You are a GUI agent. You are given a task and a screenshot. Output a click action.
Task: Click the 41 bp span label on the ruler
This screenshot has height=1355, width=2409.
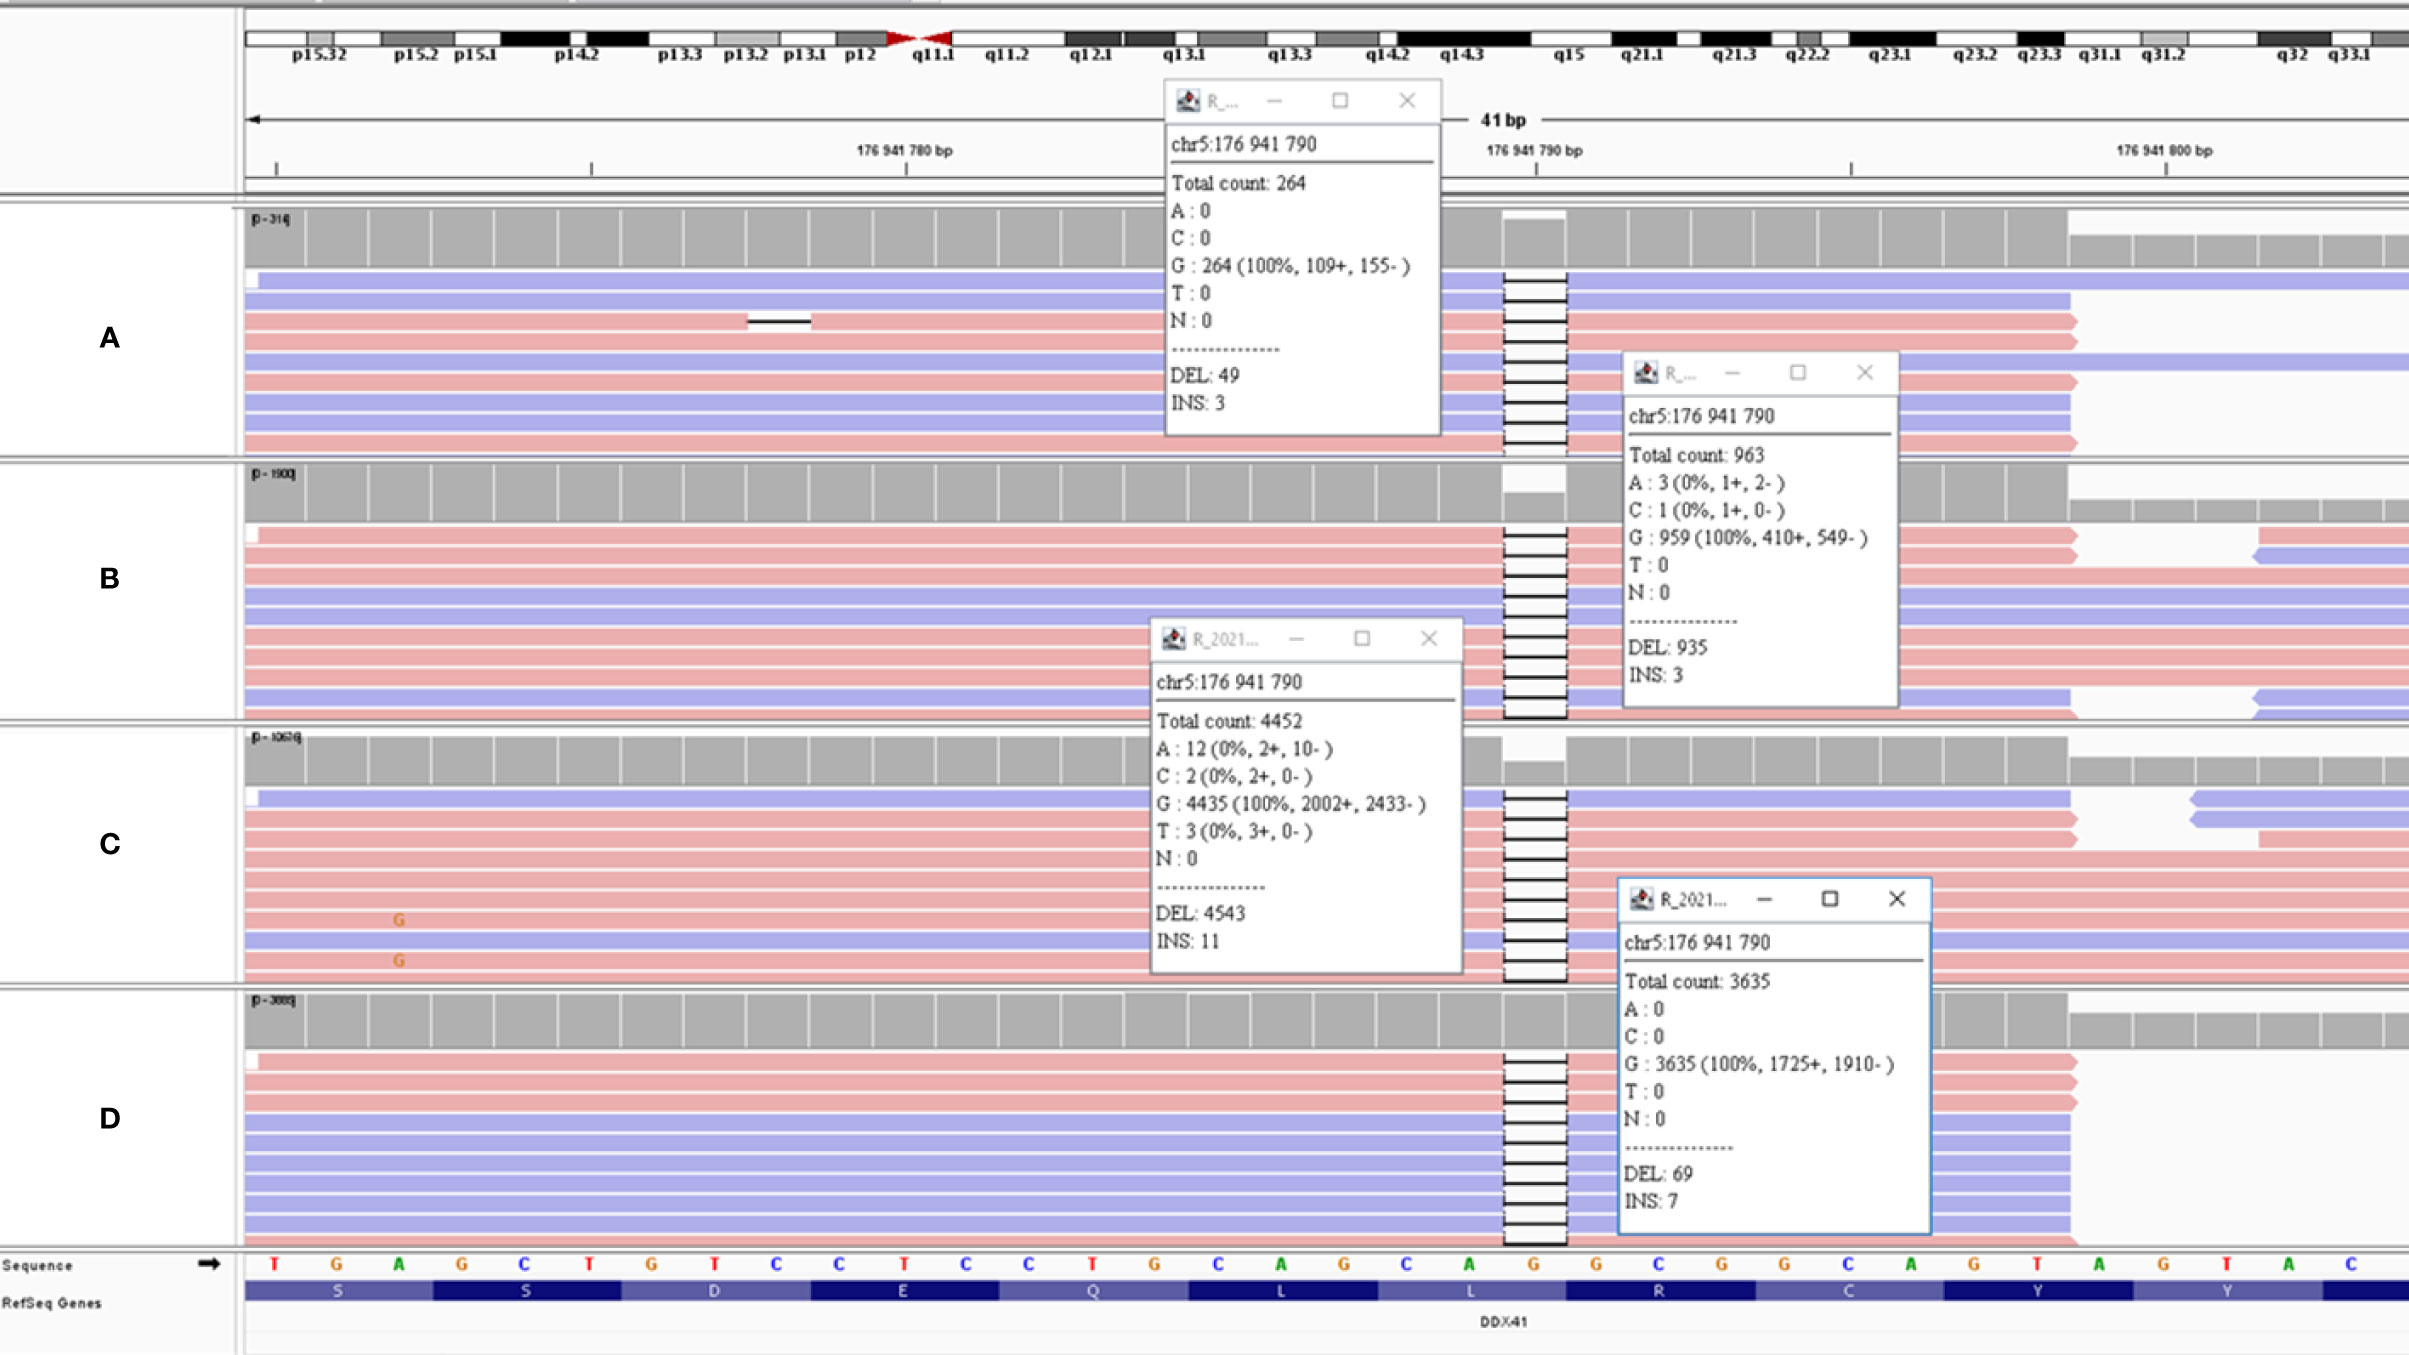coord(1503,120)
